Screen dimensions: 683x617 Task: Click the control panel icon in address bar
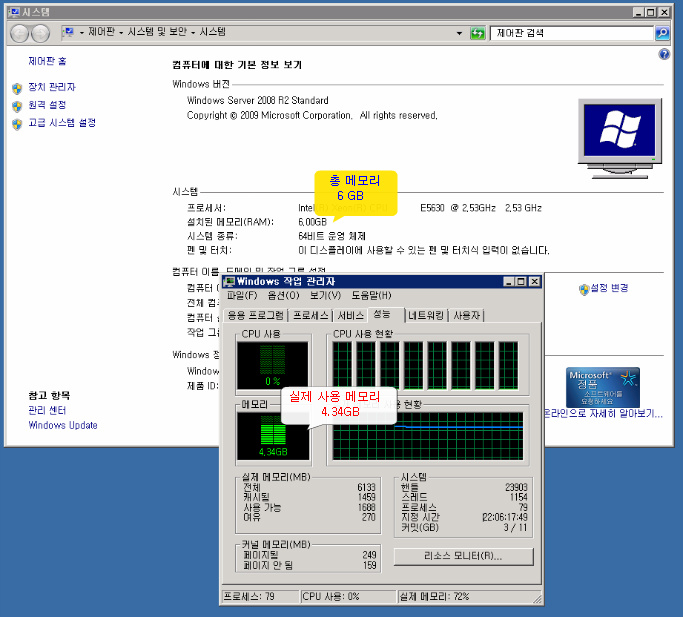pyautogui.click(x=69, y=32)
